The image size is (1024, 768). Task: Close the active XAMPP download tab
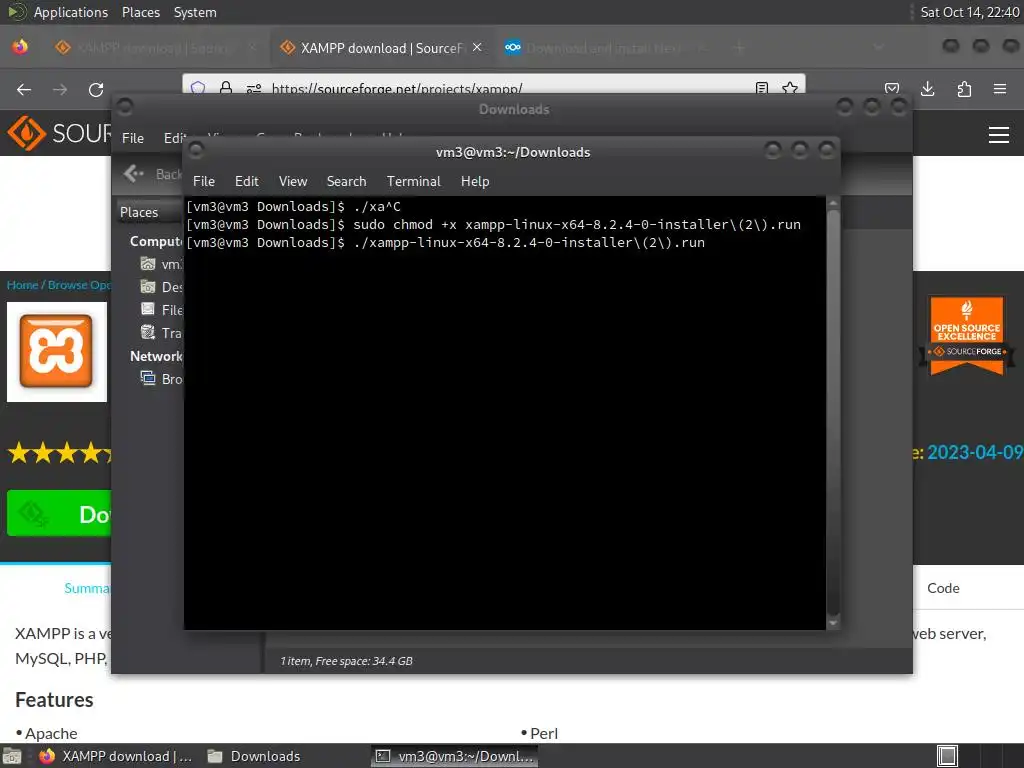[477, 48]
